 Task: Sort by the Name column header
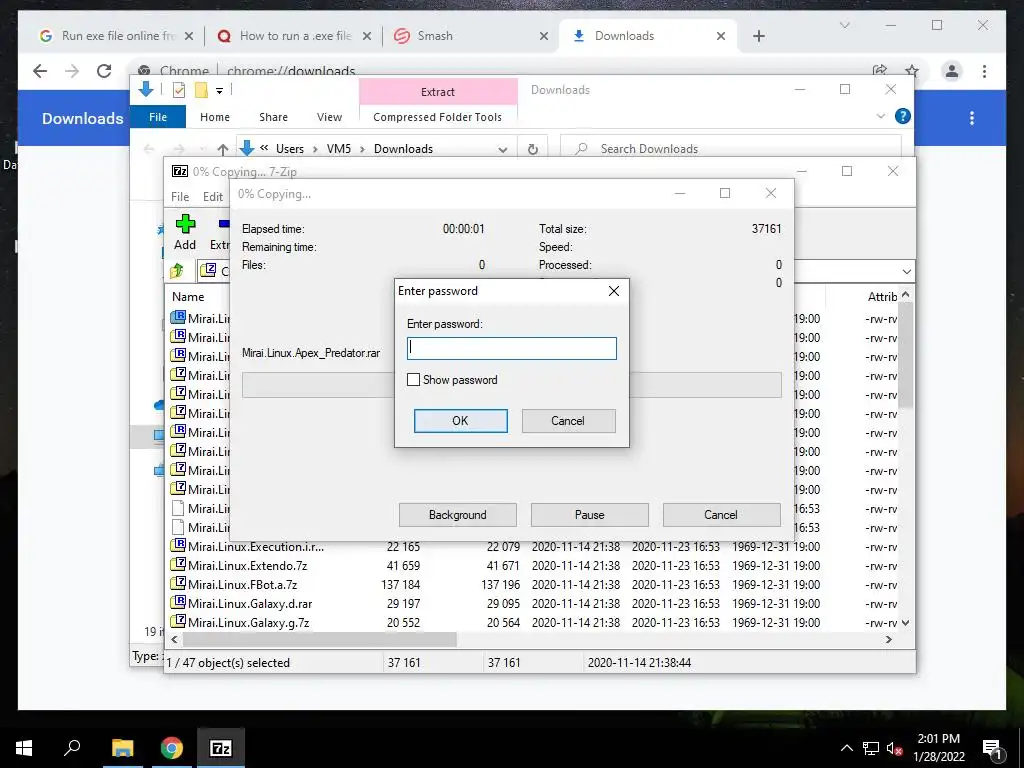188,296
